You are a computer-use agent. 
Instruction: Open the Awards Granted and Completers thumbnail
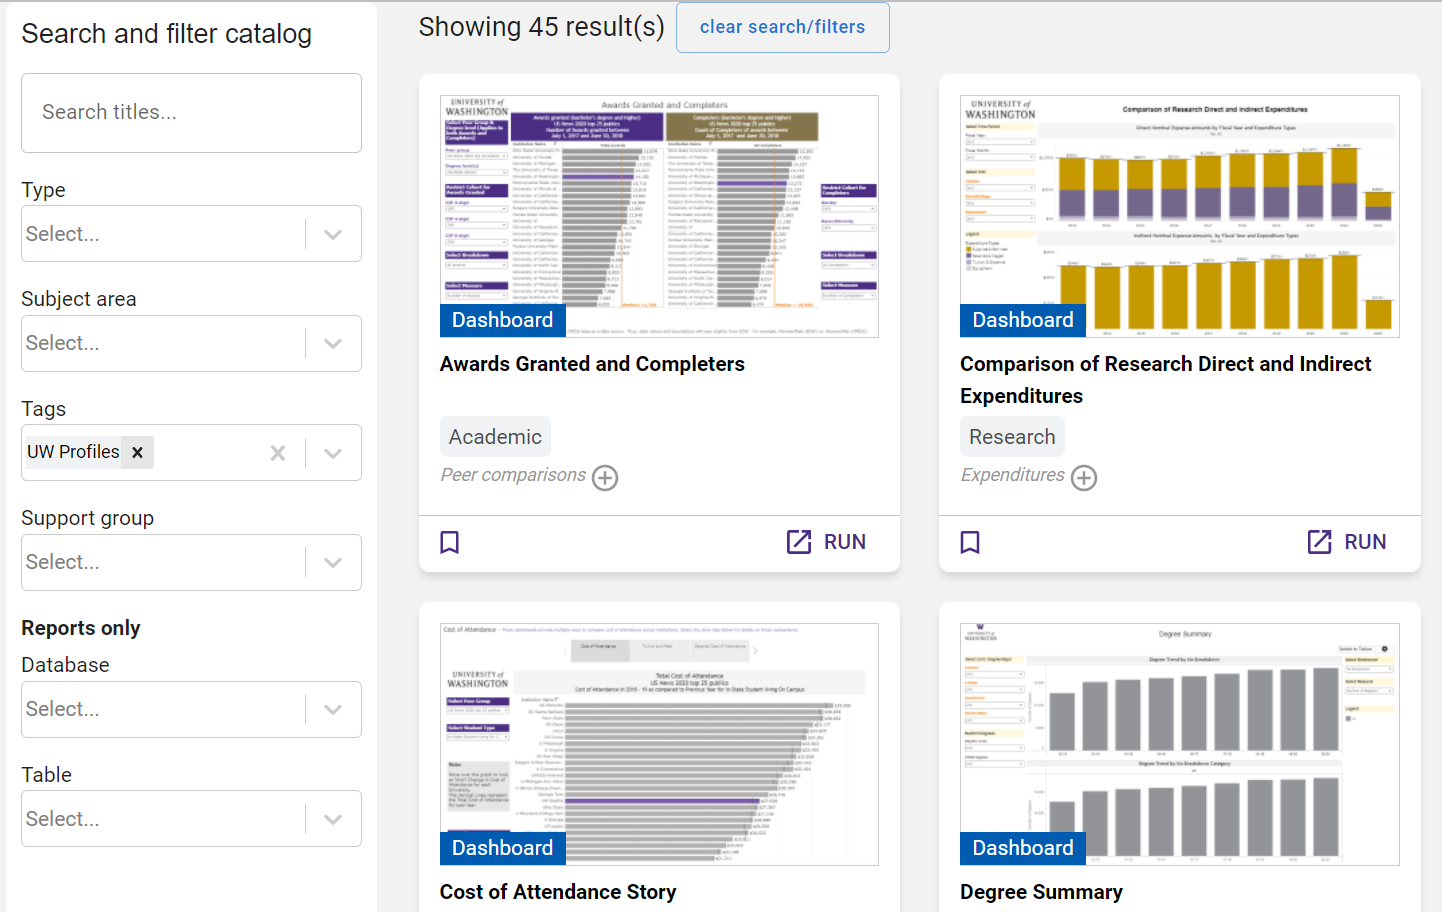(659, 216)
